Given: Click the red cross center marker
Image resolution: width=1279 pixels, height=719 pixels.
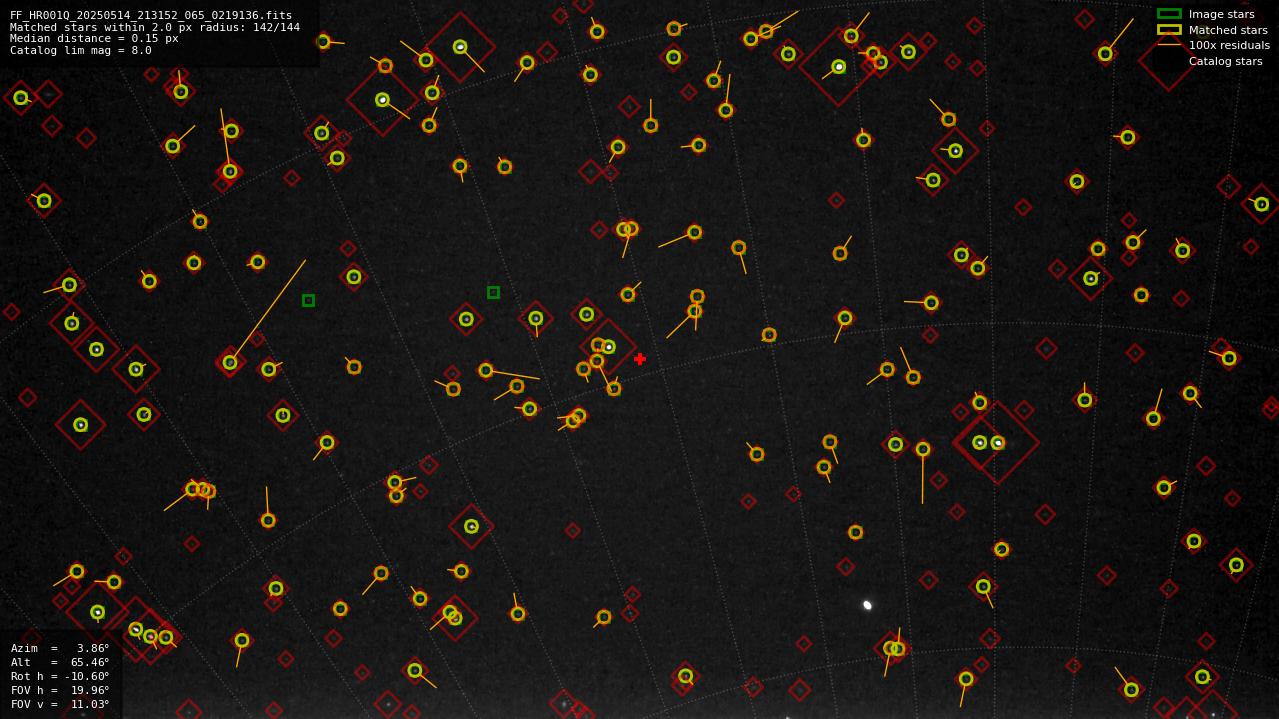Looking at the screenshot, I should tap(640, 359).
